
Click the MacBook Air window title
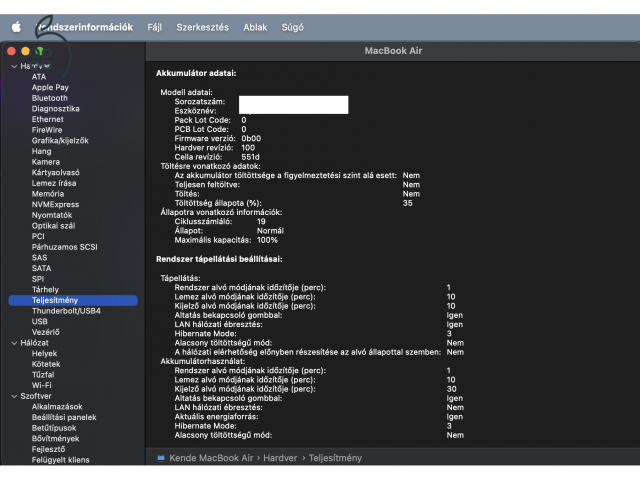(393, 51)
